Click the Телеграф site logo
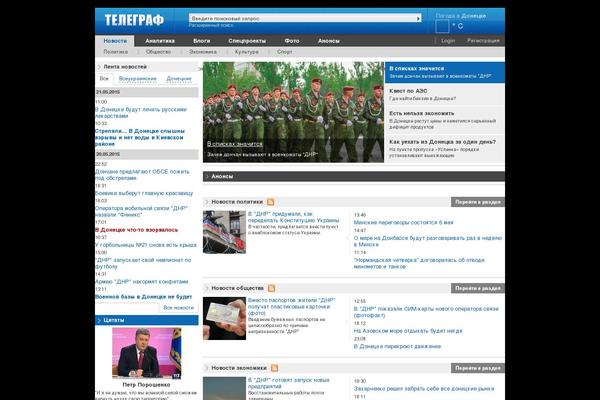This screenshot has height=400, width=600. pos(134,20)
